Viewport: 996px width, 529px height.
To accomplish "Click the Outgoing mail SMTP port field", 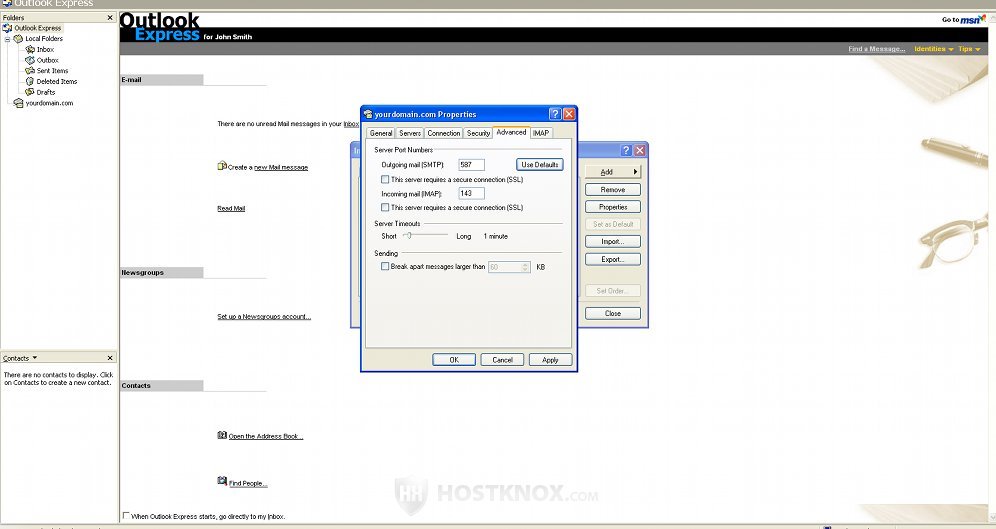I will pos(471,165).
